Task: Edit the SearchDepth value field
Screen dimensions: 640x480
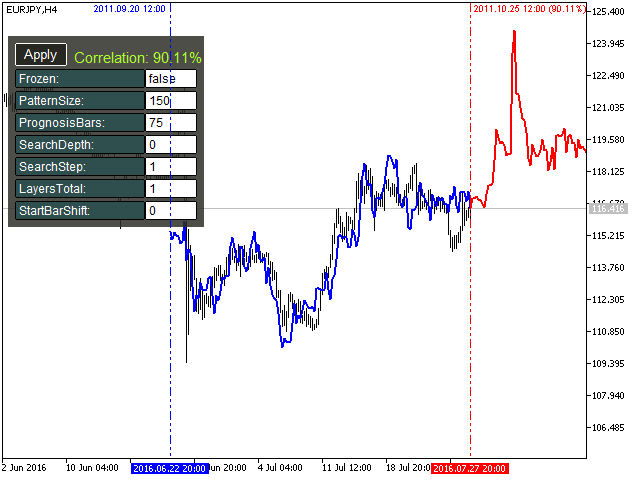Action: tap(171, 145)
